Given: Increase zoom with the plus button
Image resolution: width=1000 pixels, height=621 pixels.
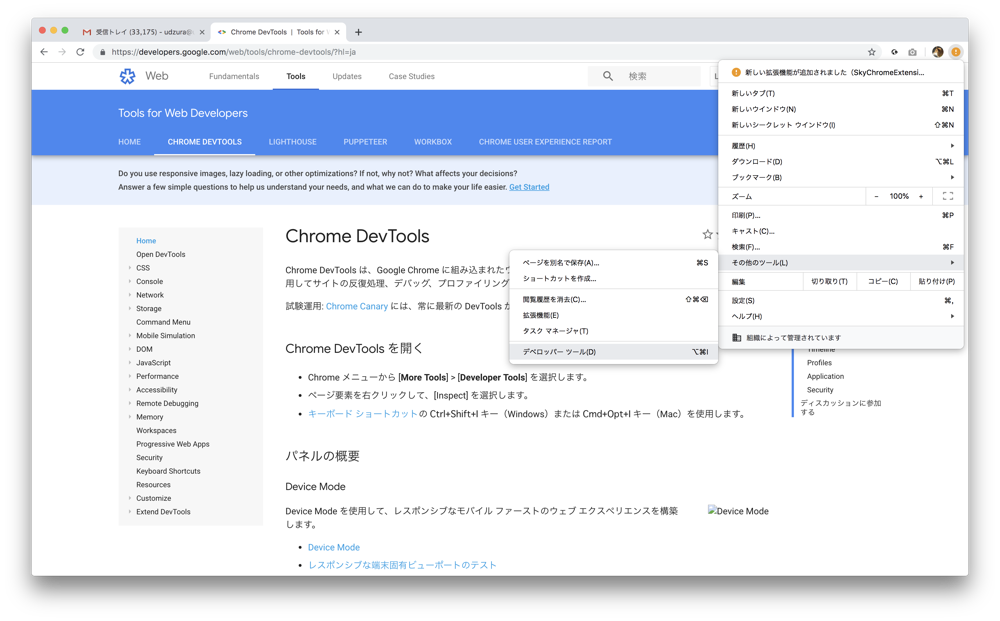Looking at the screenshot, I should 921,197.
